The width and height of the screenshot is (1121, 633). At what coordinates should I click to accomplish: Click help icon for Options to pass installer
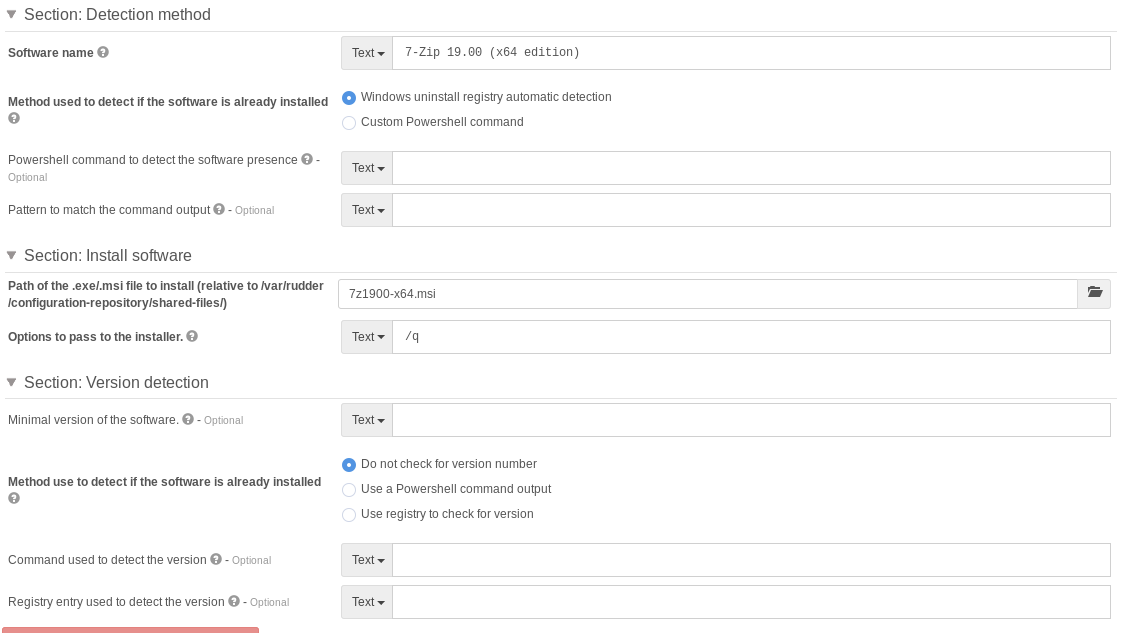(192, 336)
